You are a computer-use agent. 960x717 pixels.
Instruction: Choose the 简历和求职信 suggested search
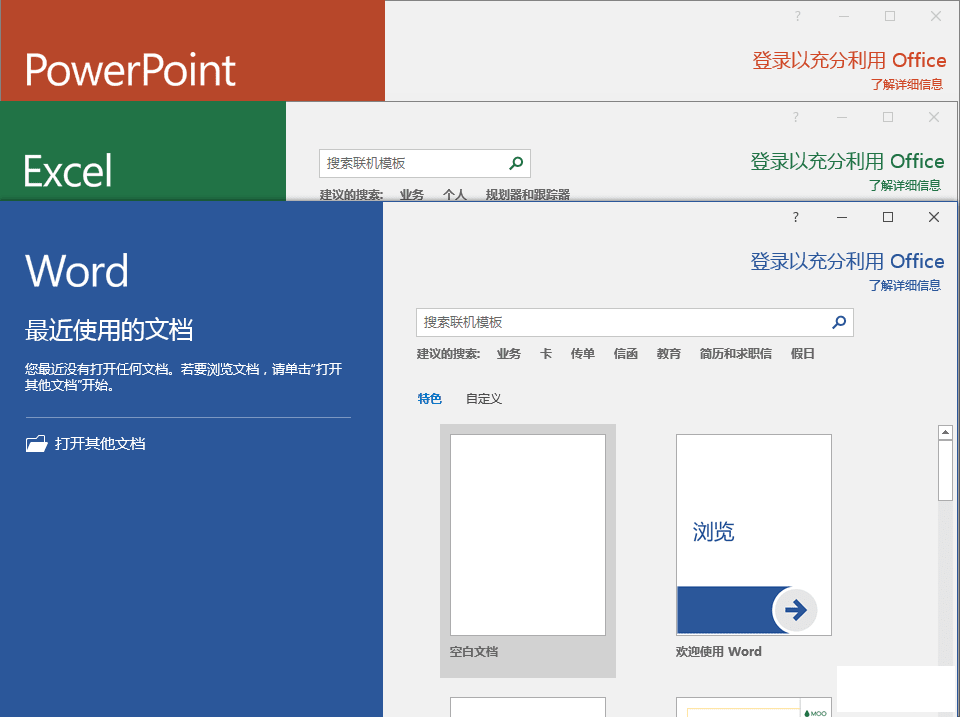pos(735,354)
